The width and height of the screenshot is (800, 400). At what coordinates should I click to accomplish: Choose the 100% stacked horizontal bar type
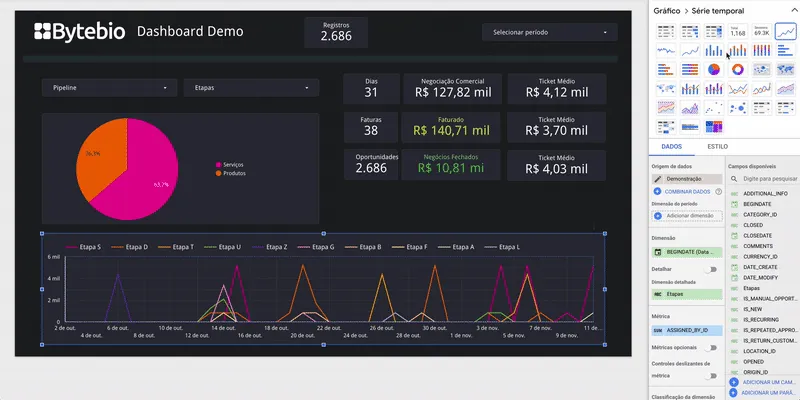(690, 69)
